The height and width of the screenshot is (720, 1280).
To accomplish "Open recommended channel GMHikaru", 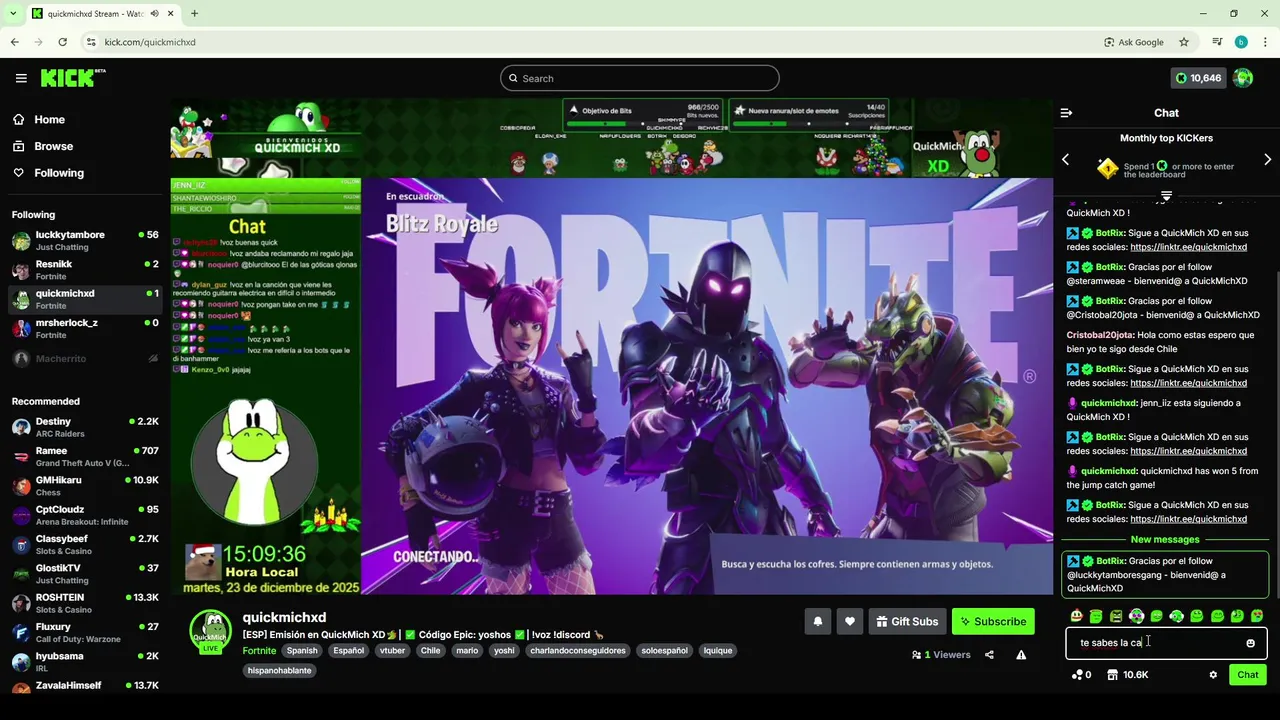I will tap(85, 486).
